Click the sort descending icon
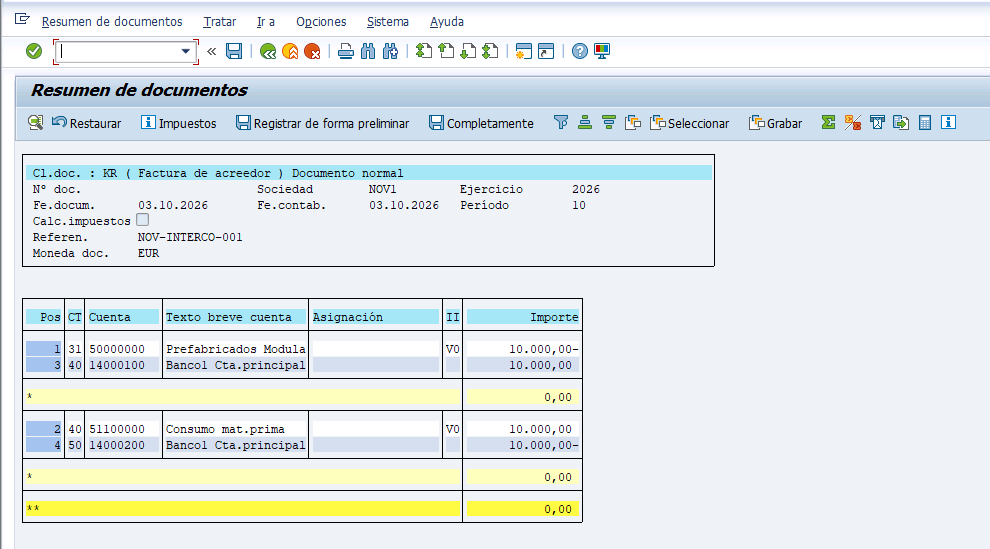Image resolution: width=990 pixels, height=549 pixels. 609,122
